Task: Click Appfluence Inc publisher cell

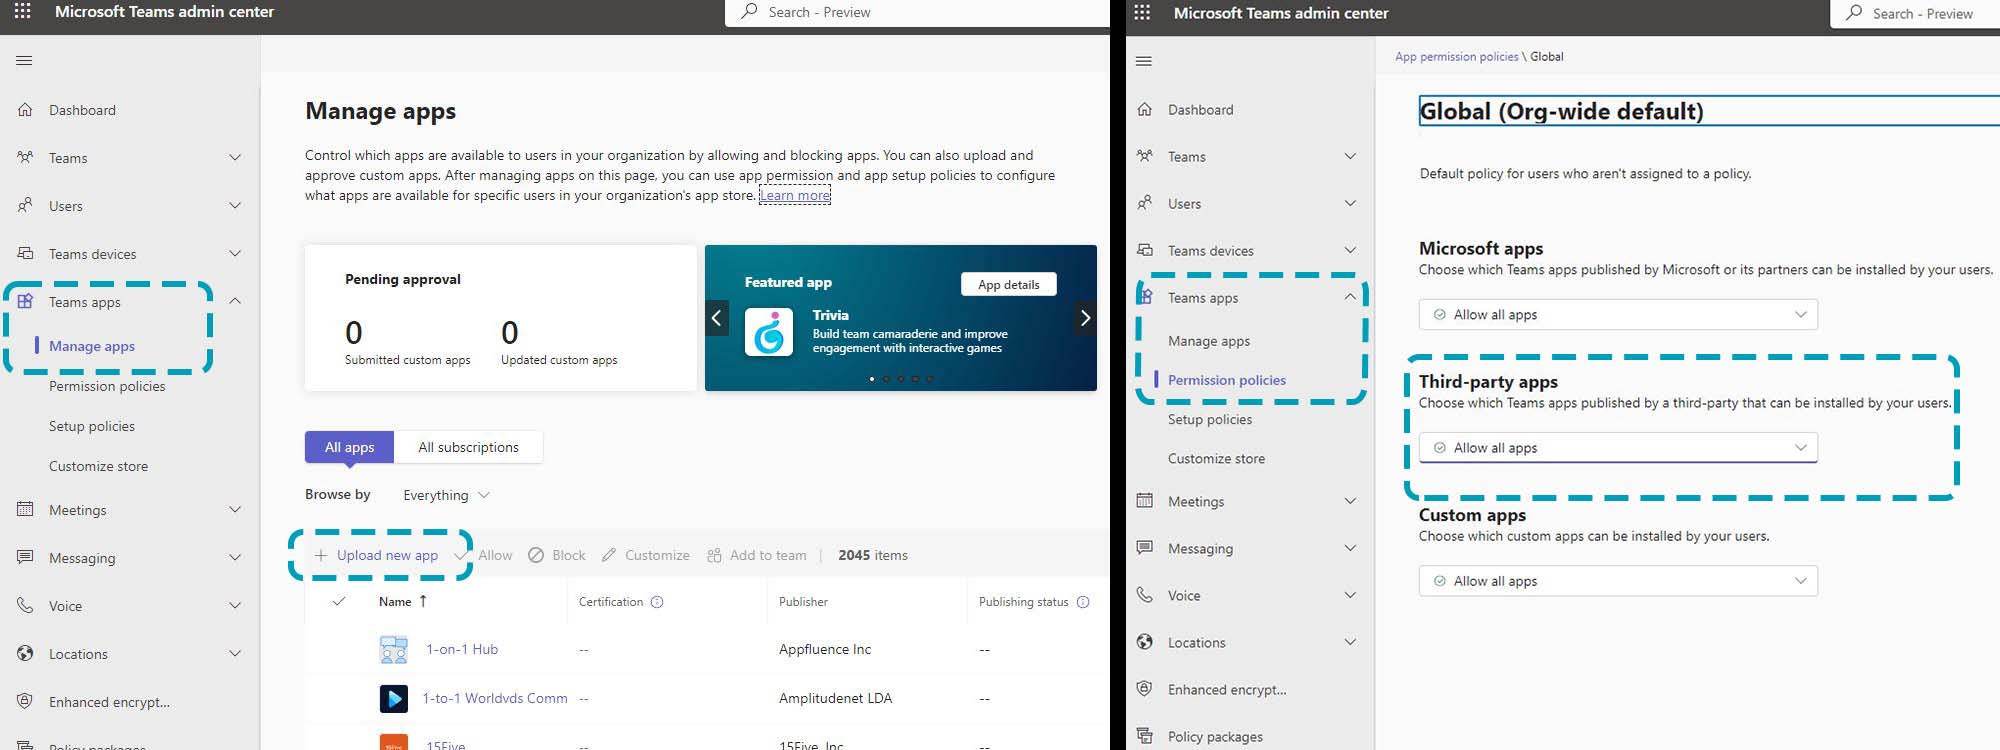Action: pyautogui.click(x=825, y=649)
